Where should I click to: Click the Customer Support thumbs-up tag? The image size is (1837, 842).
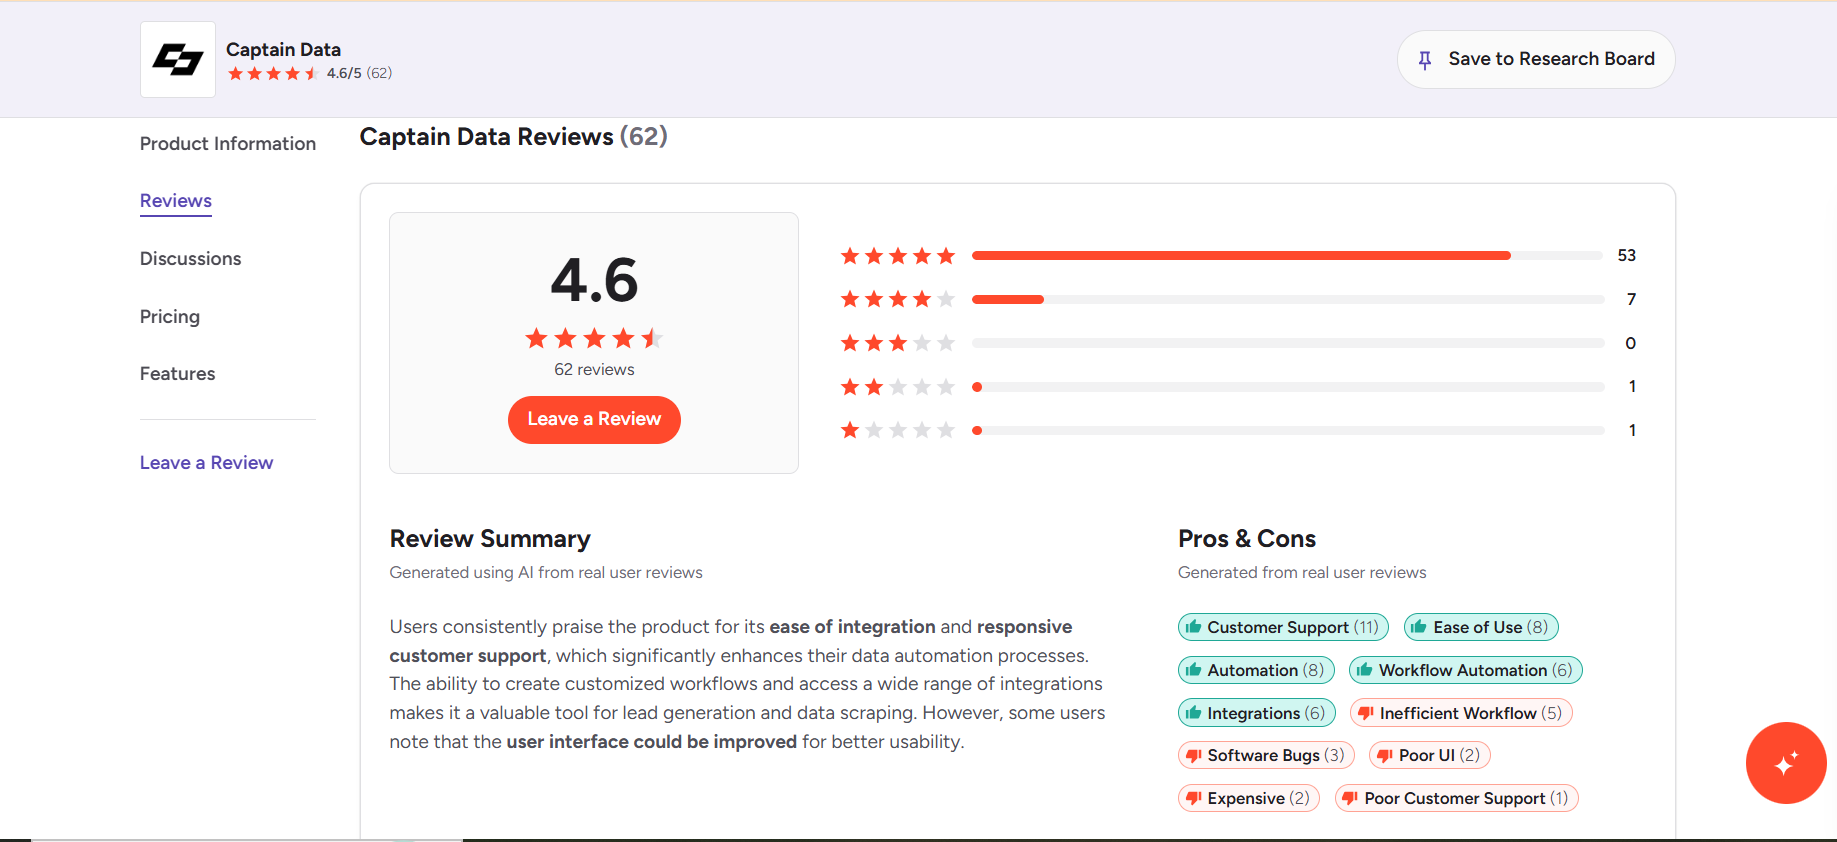(x=1283, y=627)
